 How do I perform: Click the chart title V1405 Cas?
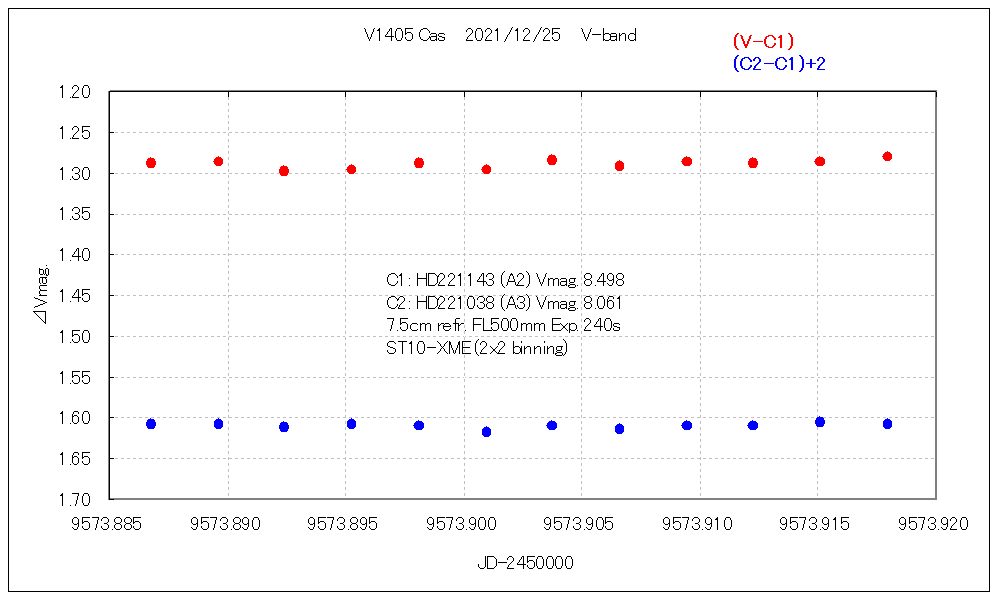(405, 35)
